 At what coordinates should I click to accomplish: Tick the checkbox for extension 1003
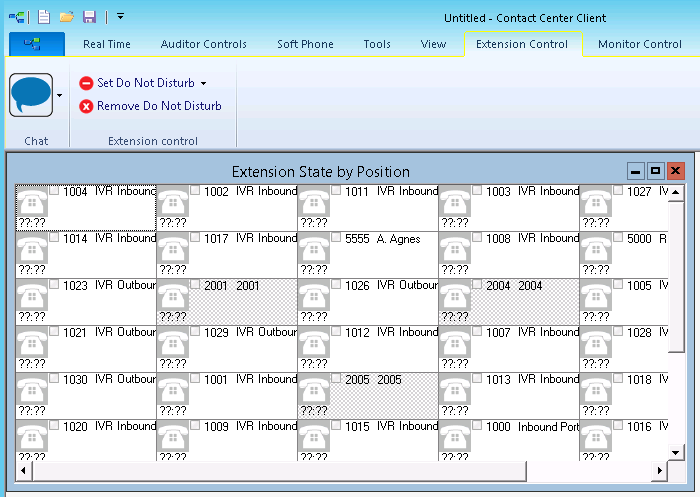click(x=477, y=190)
